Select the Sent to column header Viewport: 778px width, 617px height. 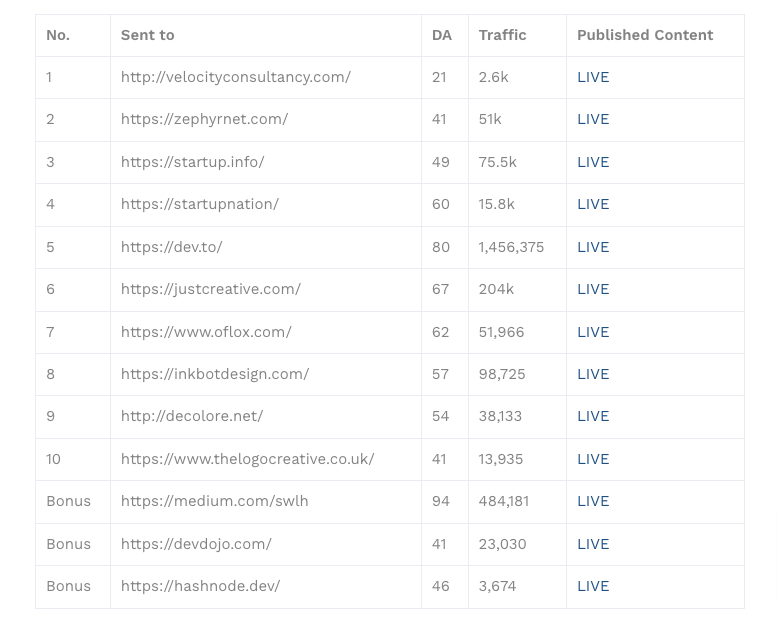(x=147, y=35)
